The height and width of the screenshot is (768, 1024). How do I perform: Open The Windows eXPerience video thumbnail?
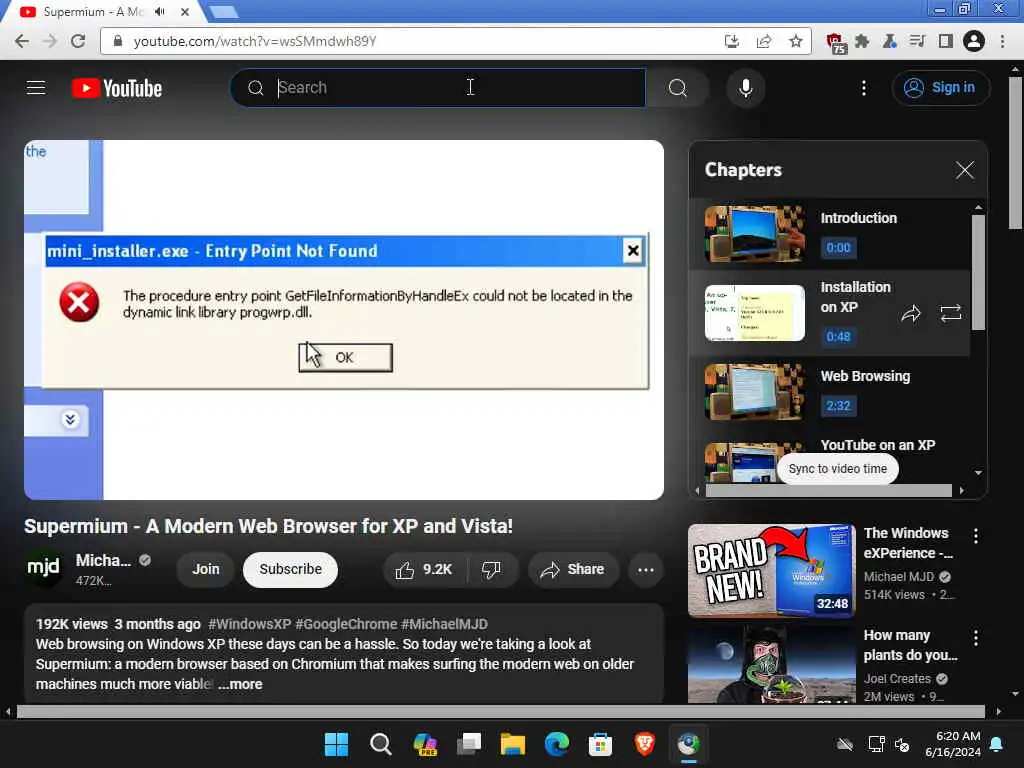click(x=771, y=570)
